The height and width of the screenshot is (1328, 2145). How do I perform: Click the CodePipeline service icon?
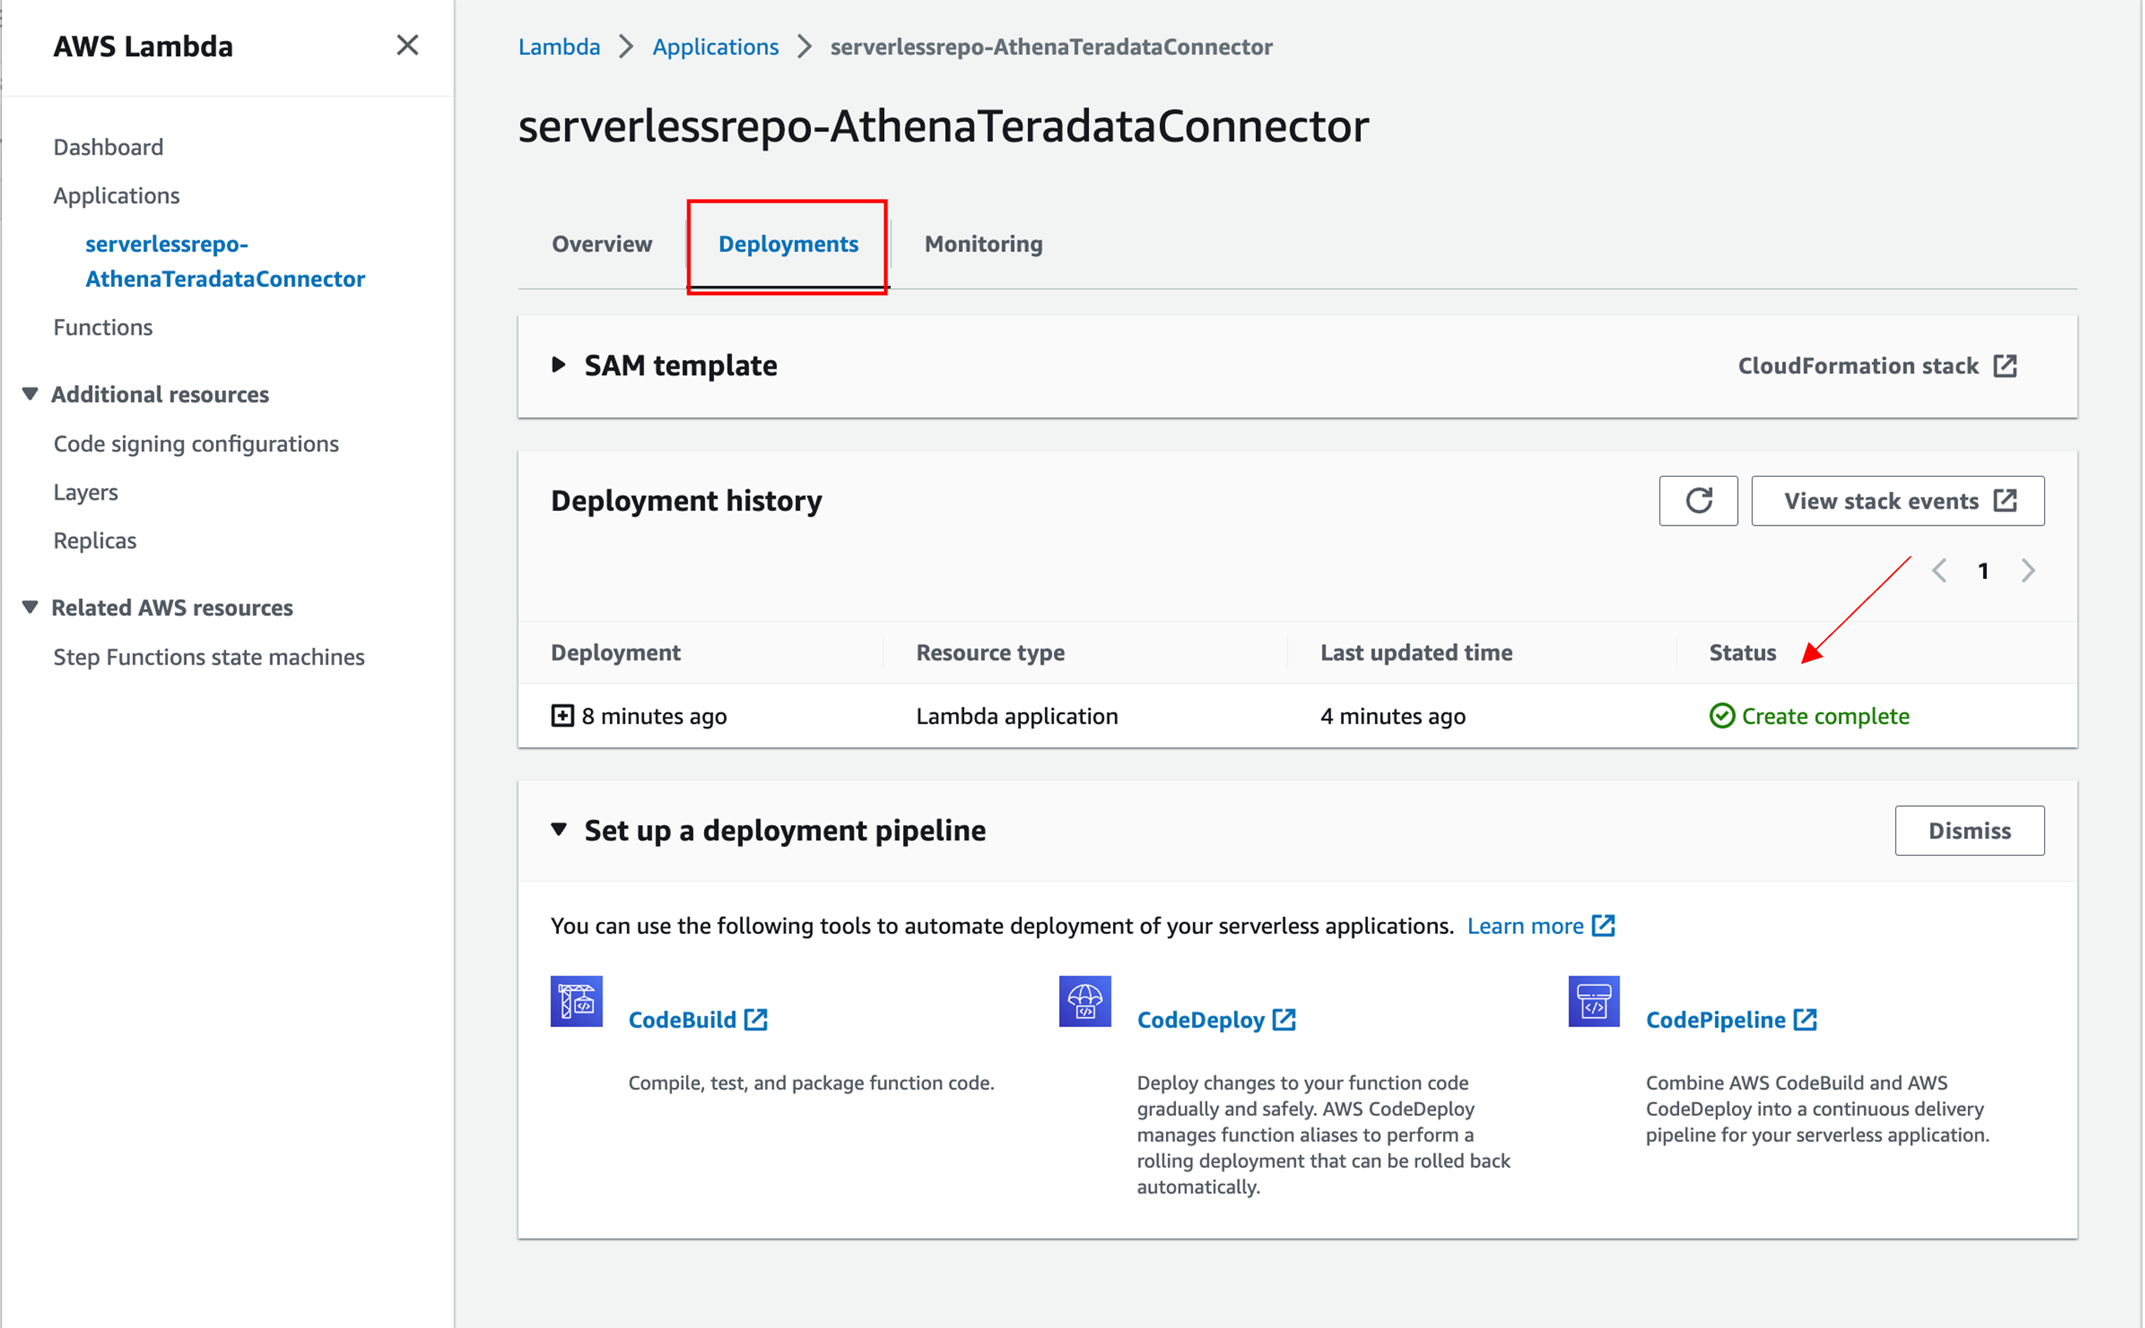[1593, 1001]
